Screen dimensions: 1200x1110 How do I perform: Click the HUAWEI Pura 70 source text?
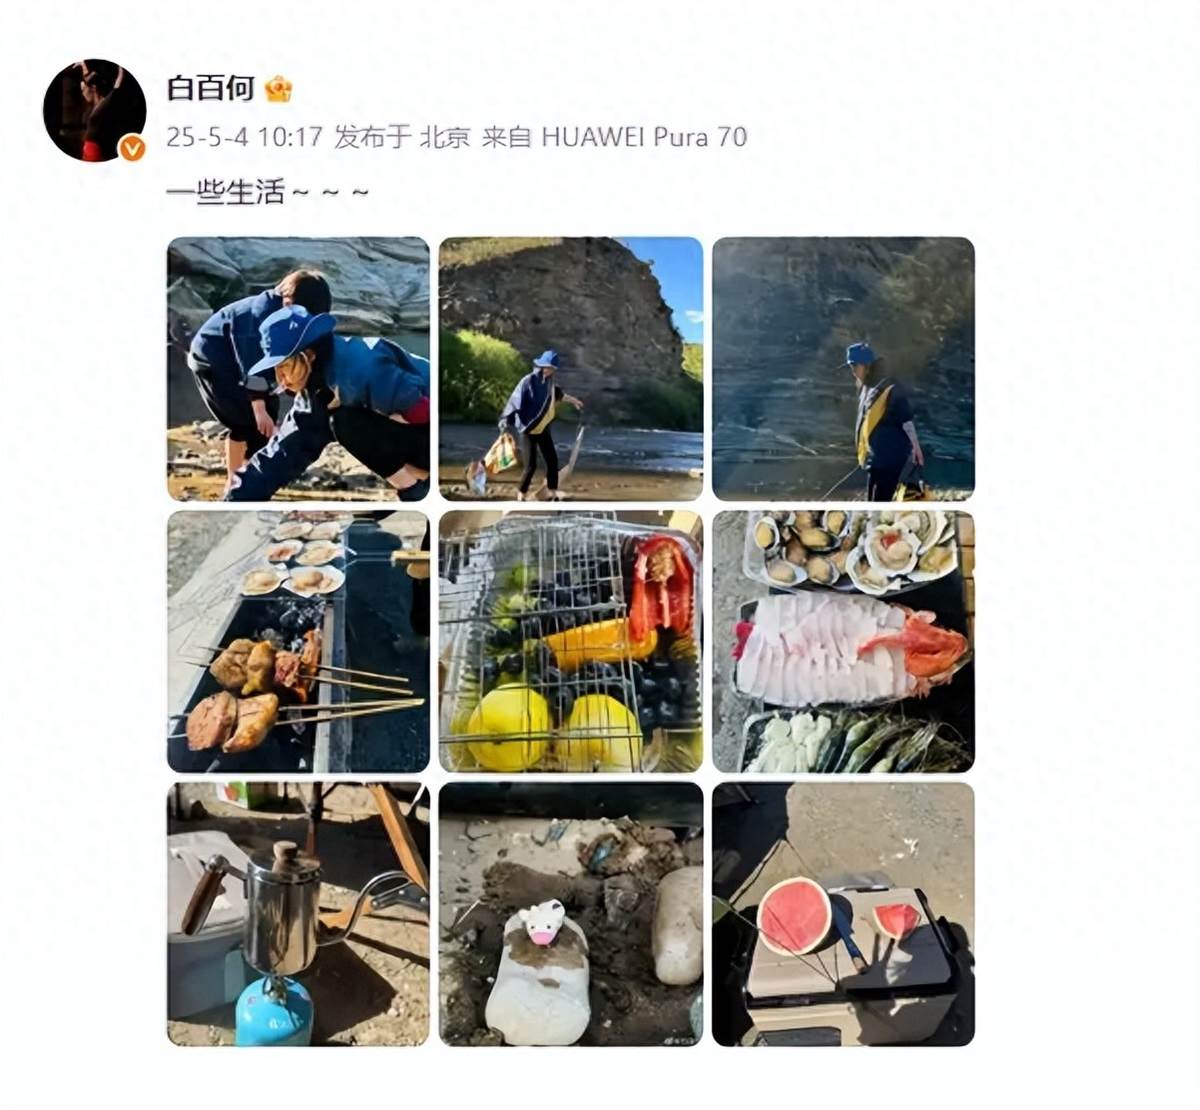tap(644, 136)
